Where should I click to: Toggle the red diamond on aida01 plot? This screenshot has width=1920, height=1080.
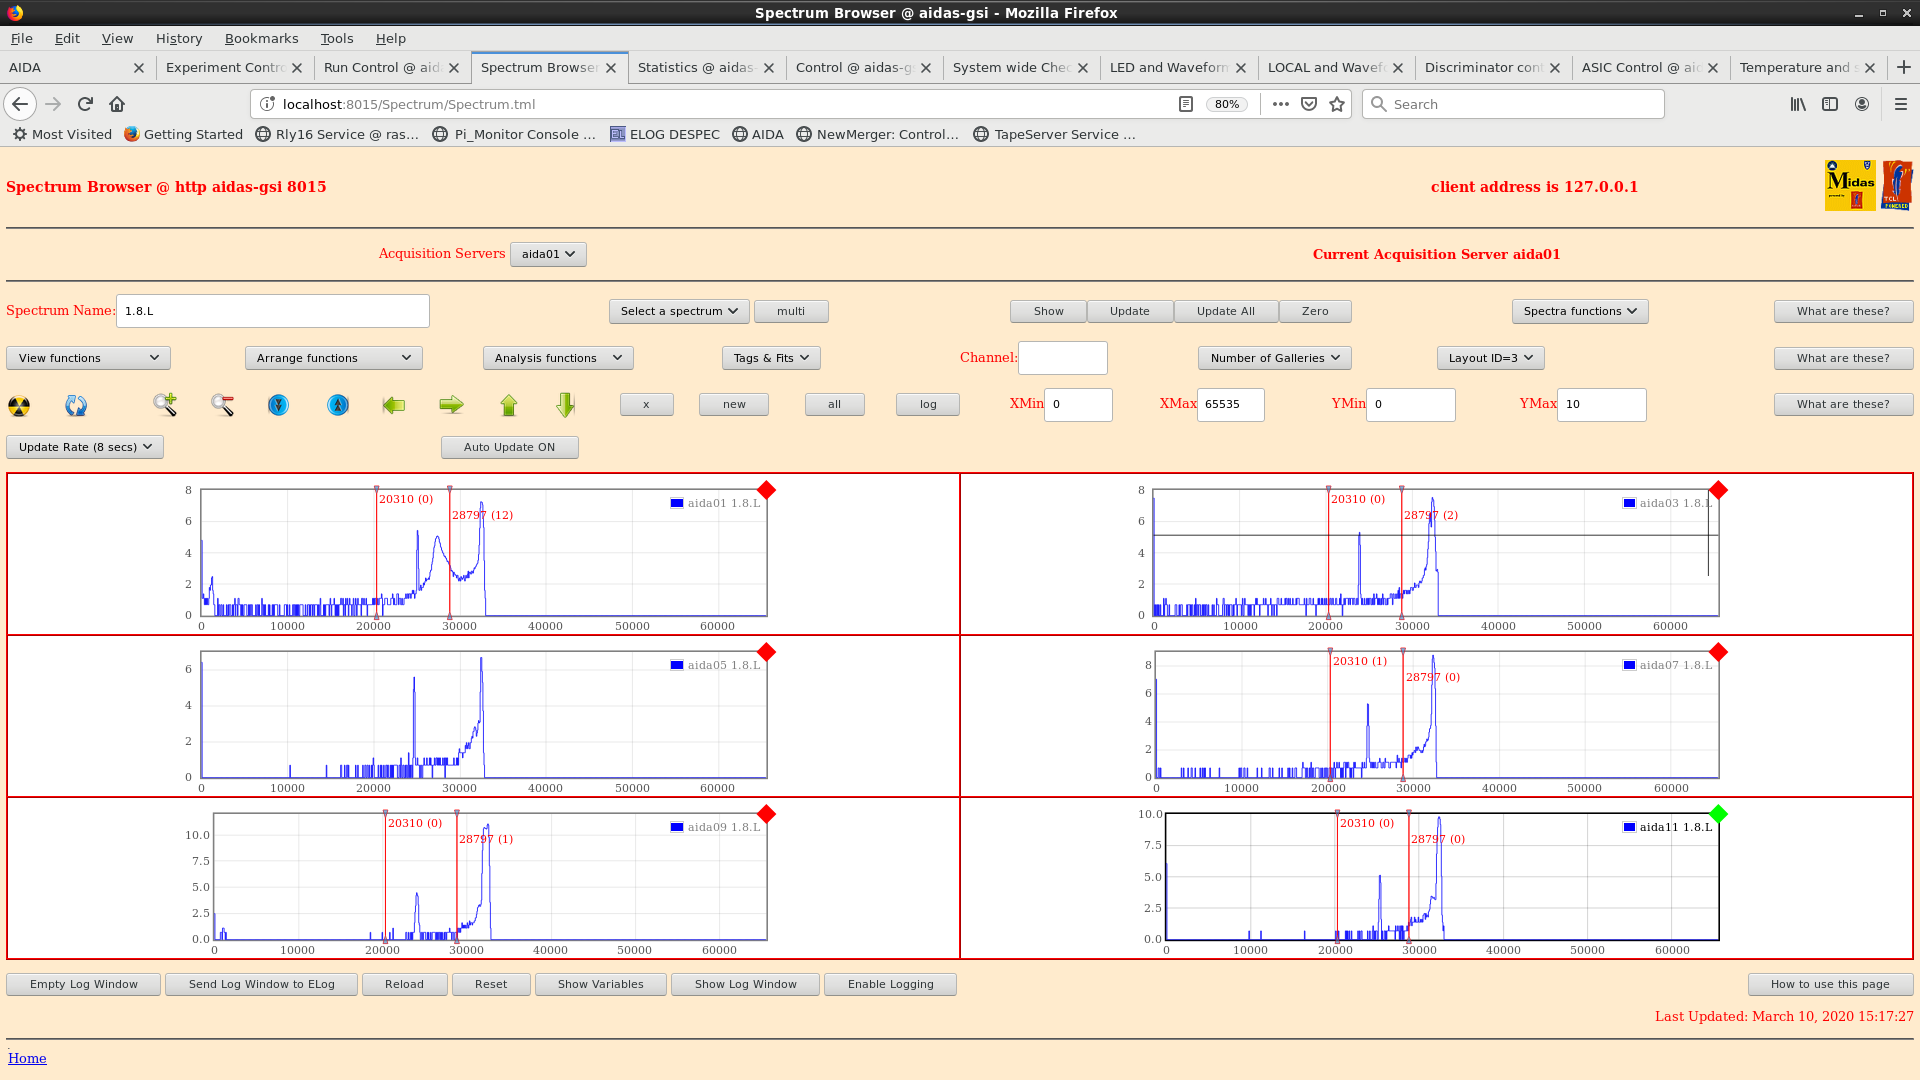point(766,490)
